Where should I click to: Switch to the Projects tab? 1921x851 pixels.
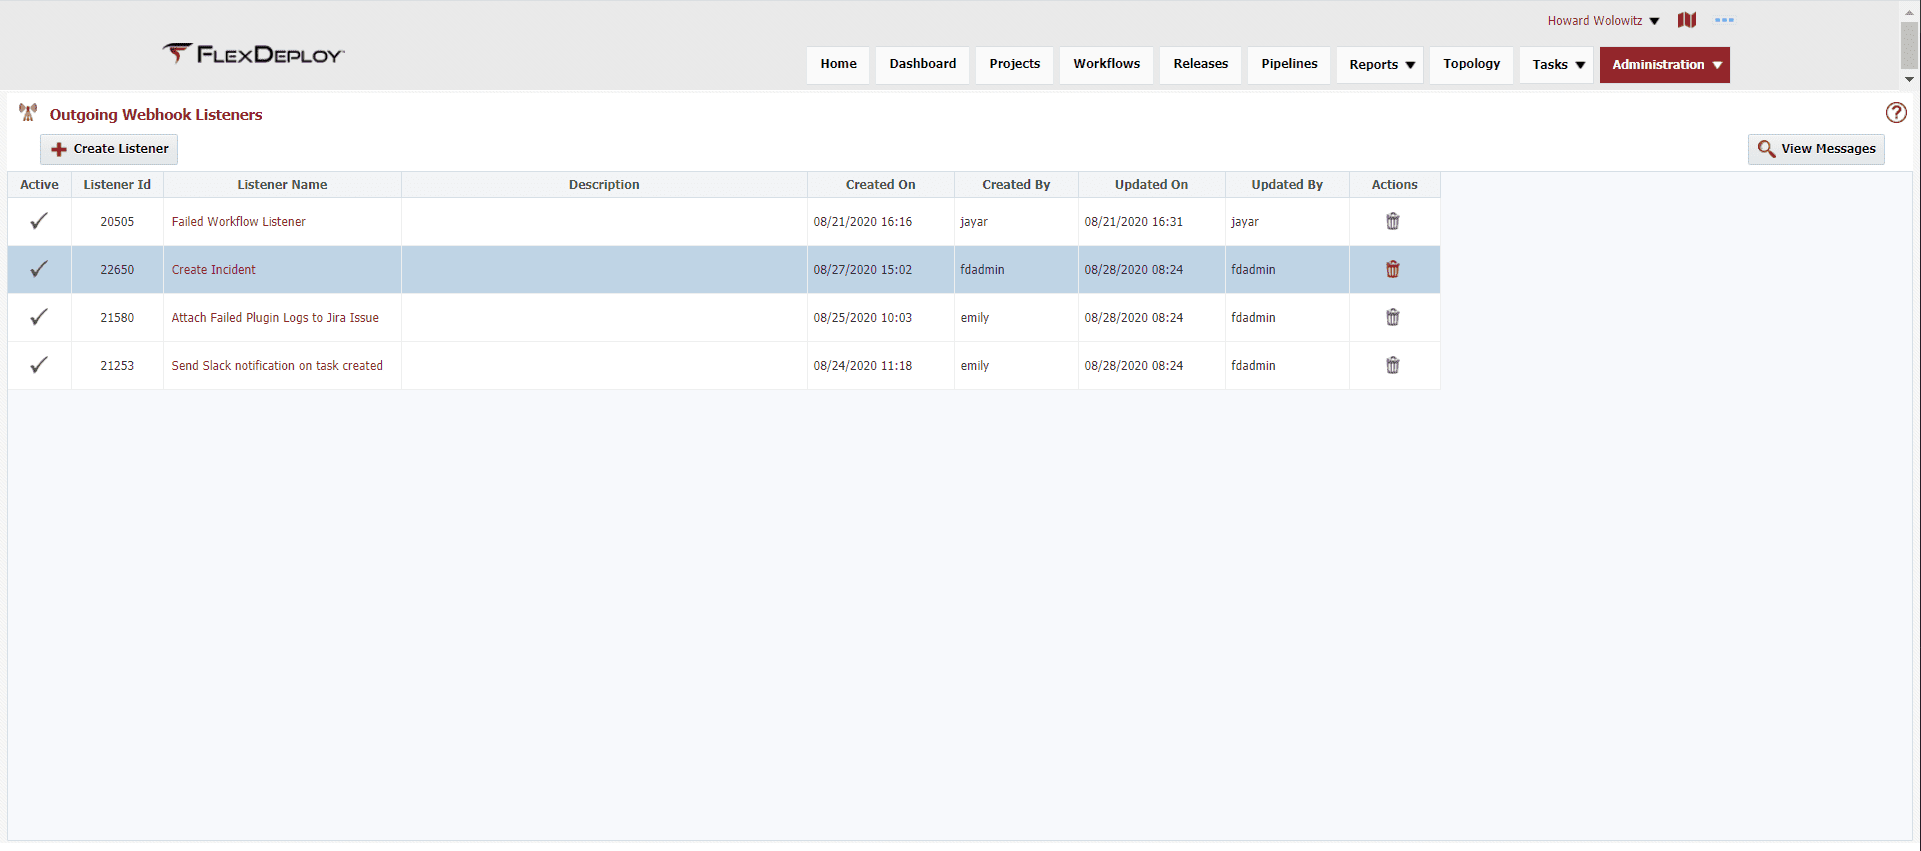pyautogui.click(x=1014, y=65)
